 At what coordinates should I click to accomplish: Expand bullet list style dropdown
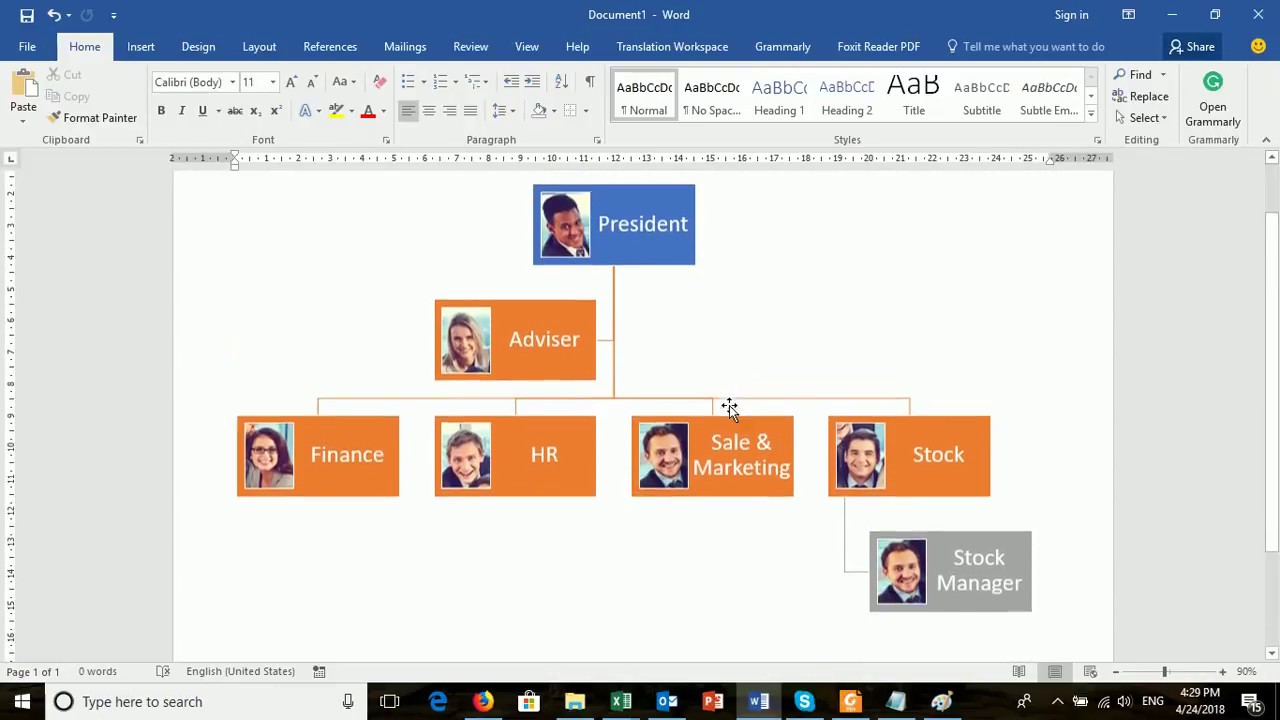[x=424, y=82]
